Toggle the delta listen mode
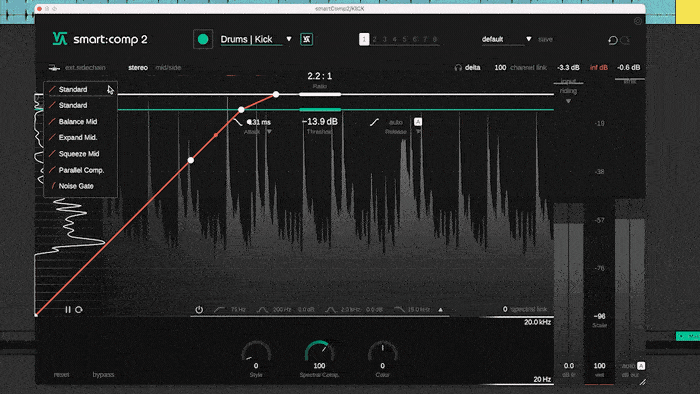This screenshot has height=394, width=700. click(472, 67)
